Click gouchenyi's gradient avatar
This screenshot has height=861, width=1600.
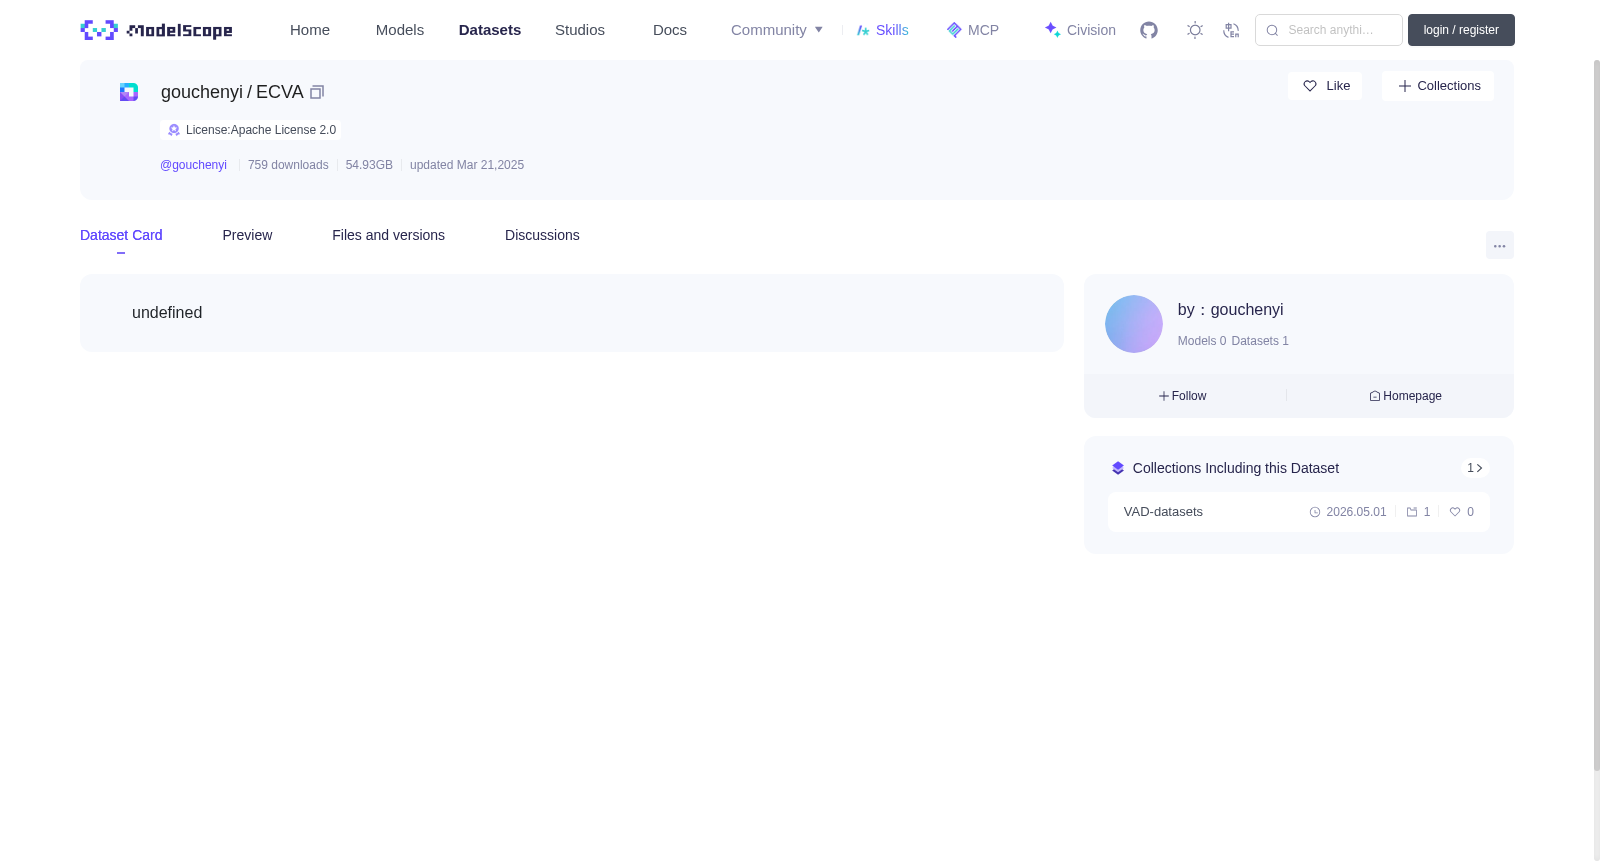pos(1134,324)
